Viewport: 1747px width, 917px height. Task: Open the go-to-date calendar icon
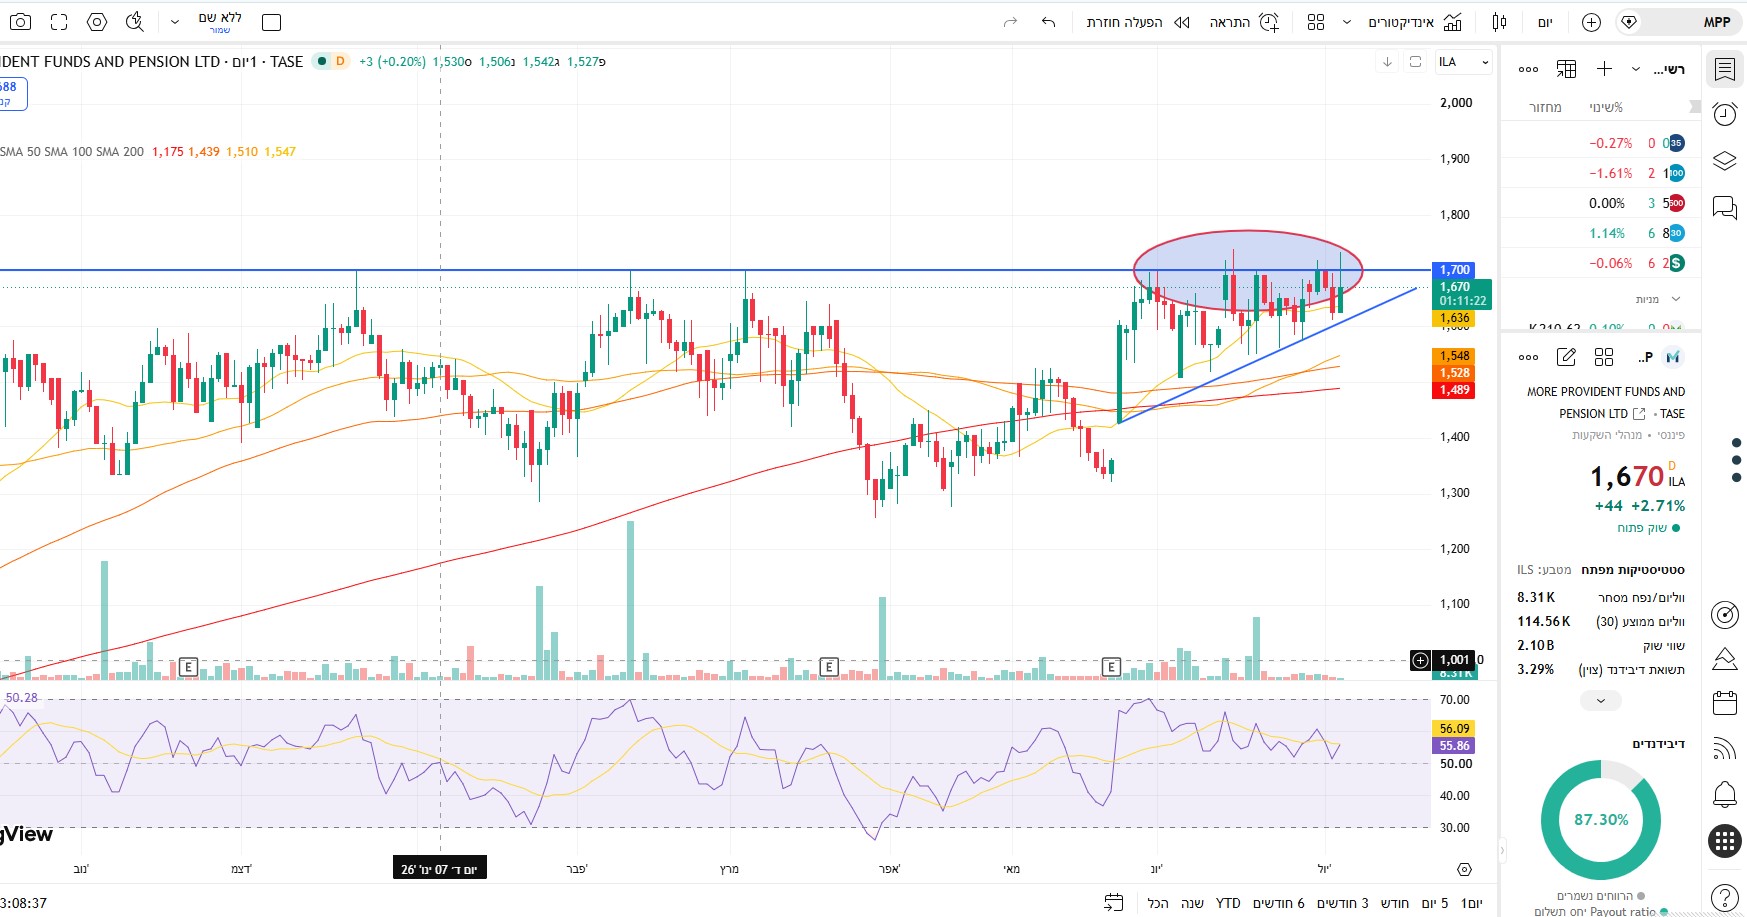1113,903
